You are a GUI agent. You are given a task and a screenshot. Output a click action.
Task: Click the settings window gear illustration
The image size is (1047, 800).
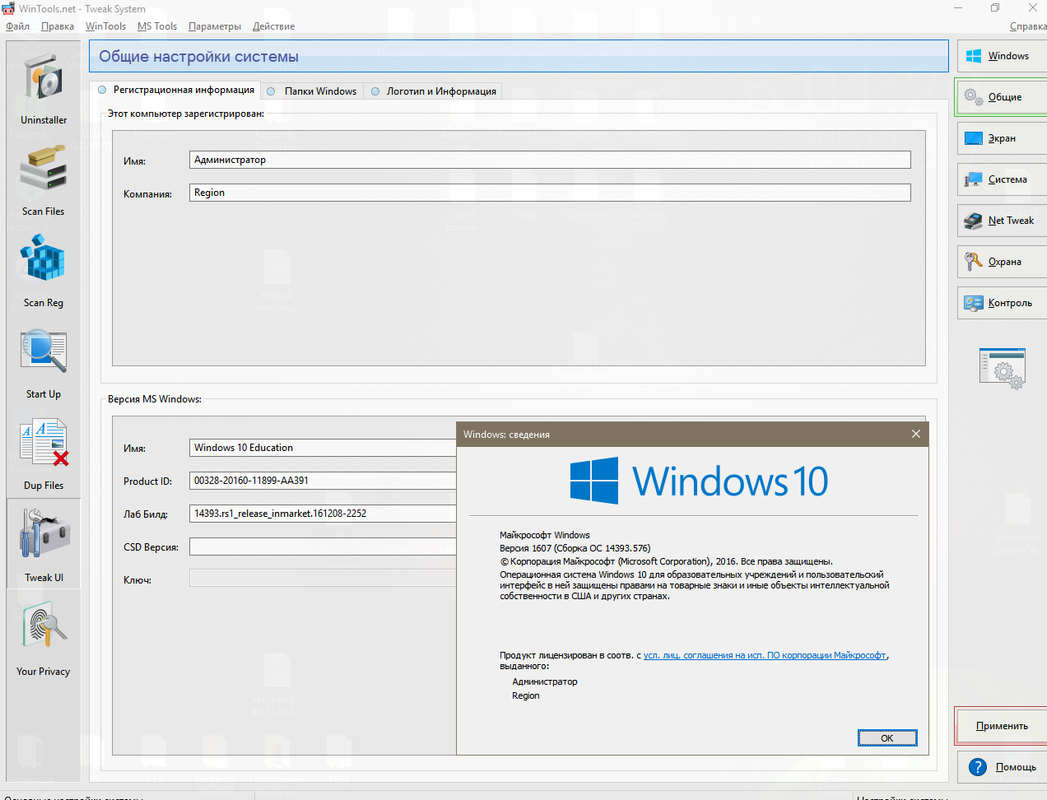click(x=1002, y=368)
